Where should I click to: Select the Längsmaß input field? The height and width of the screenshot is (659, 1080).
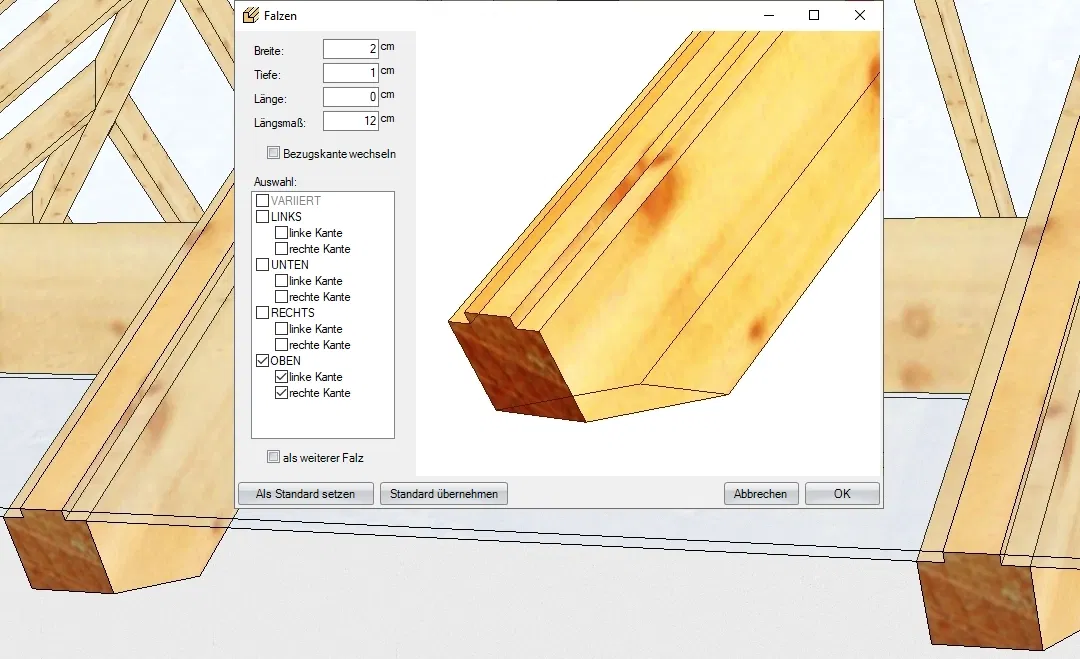[350, 121]
